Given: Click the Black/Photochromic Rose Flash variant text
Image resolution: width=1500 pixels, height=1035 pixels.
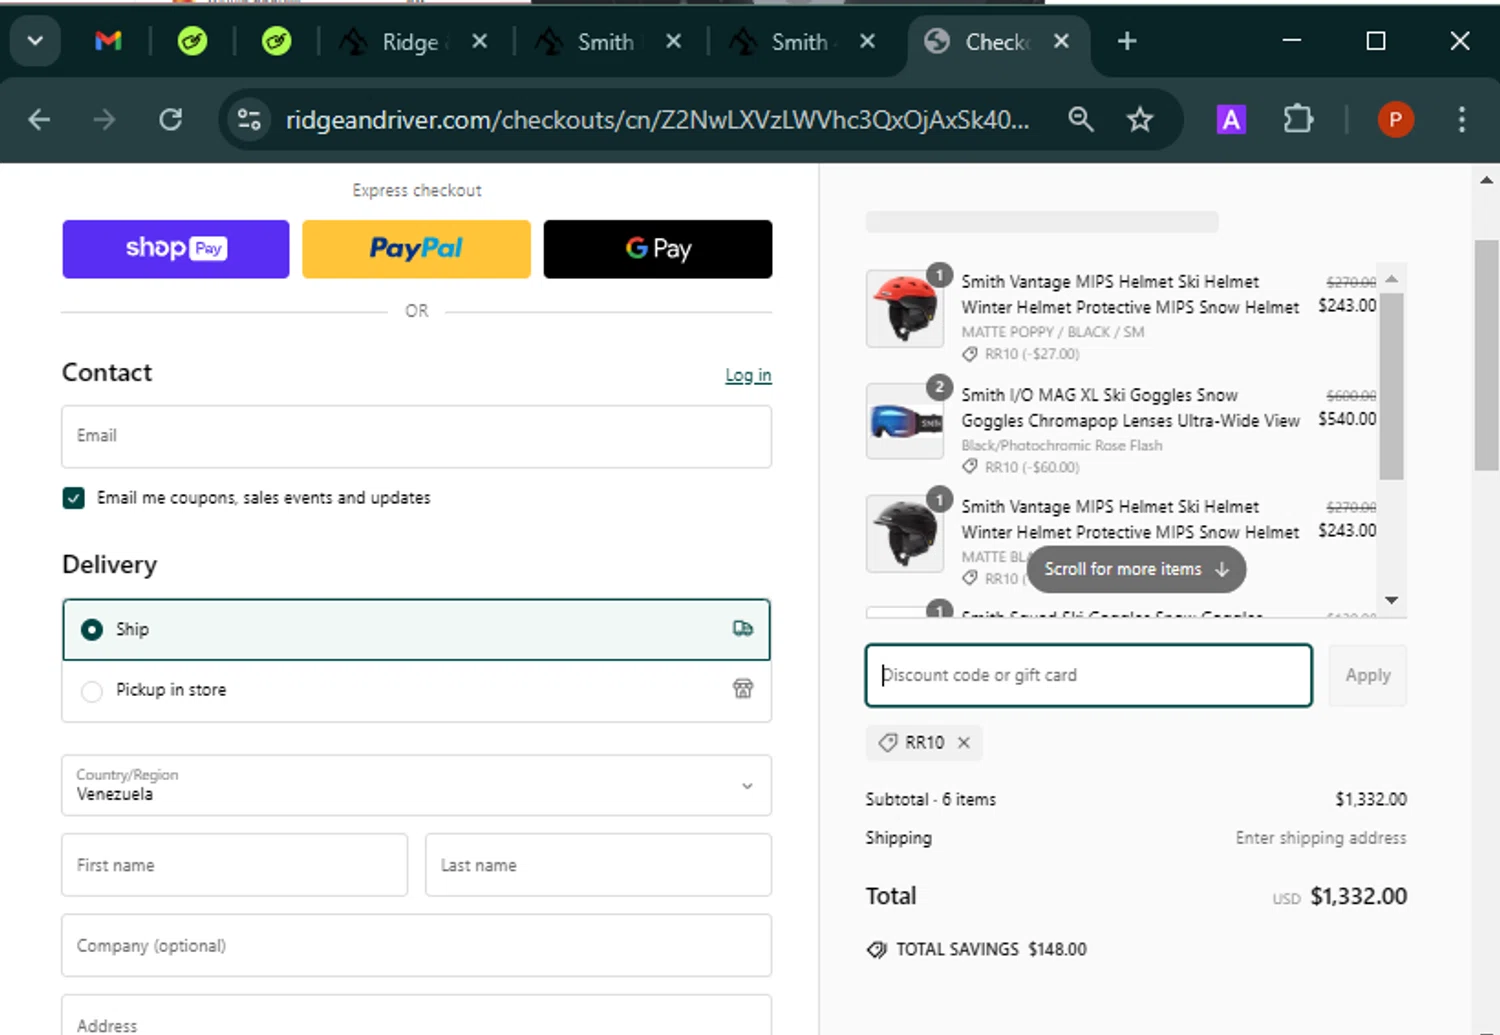Looking at the screenshot, I should click(x=1062, y=446).
